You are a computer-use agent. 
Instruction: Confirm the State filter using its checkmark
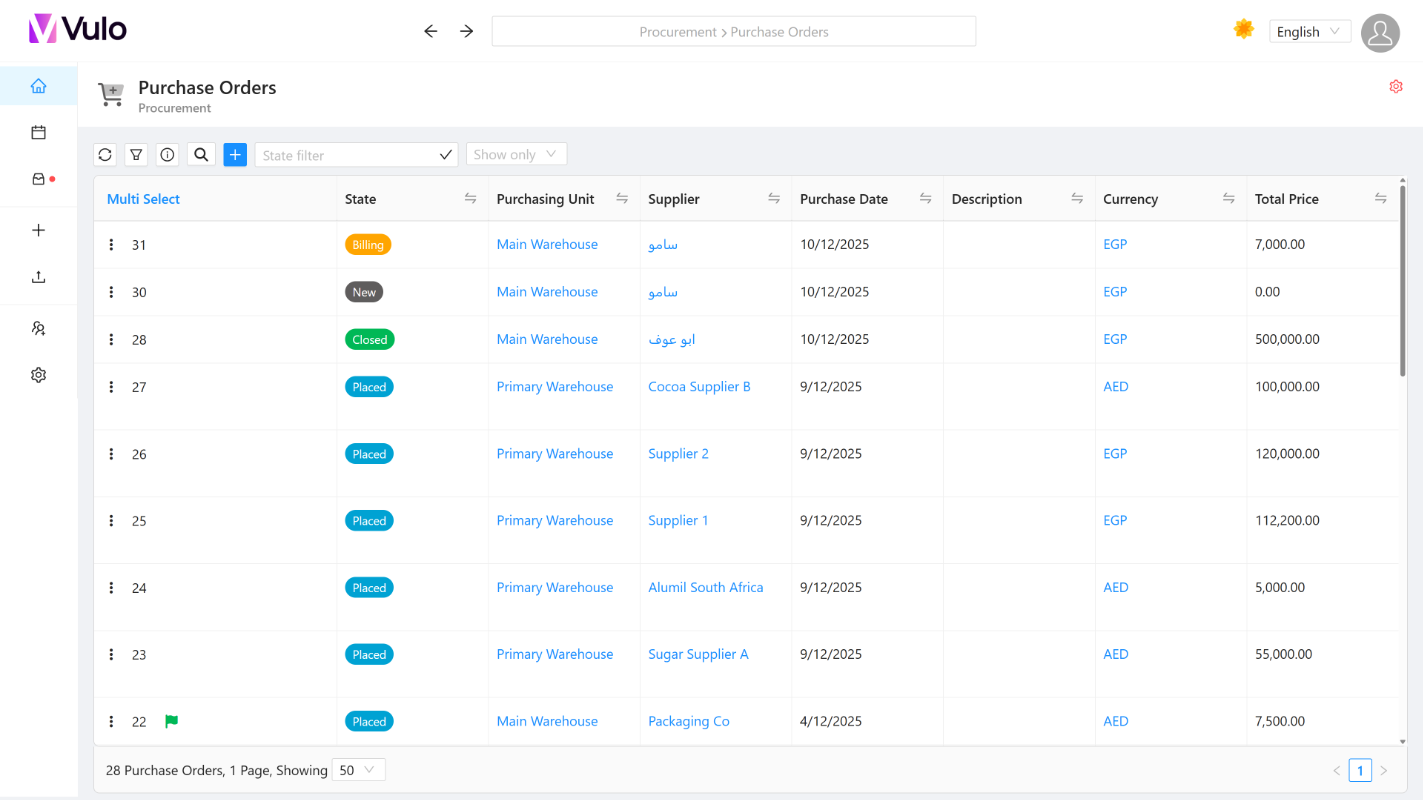pos(446,154)
